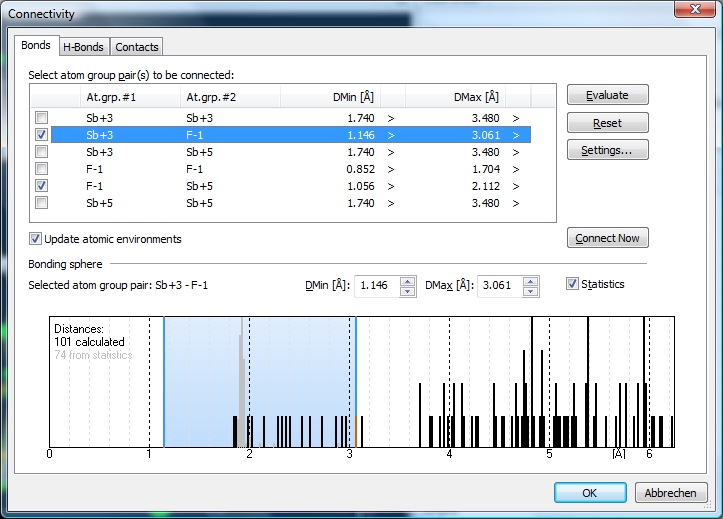The width and height of the screenshot is (723, 519).
Task: Click the DMax arrow in Sb+3 Sb+5 row
Action: coord(516,152)
